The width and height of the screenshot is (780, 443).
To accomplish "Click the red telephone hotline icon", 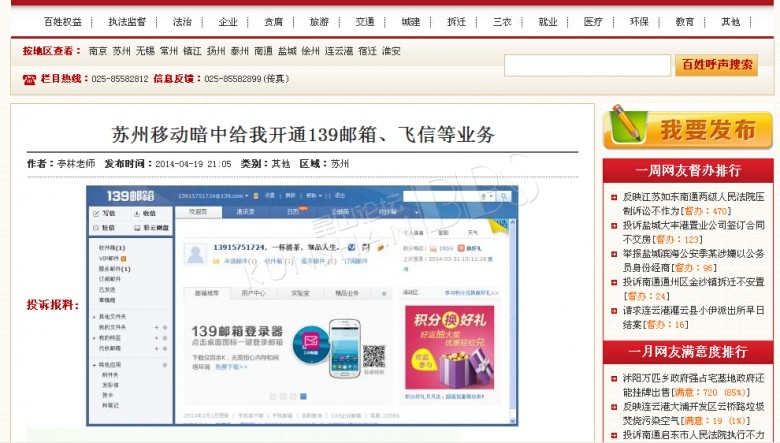I will pos(29,78).
